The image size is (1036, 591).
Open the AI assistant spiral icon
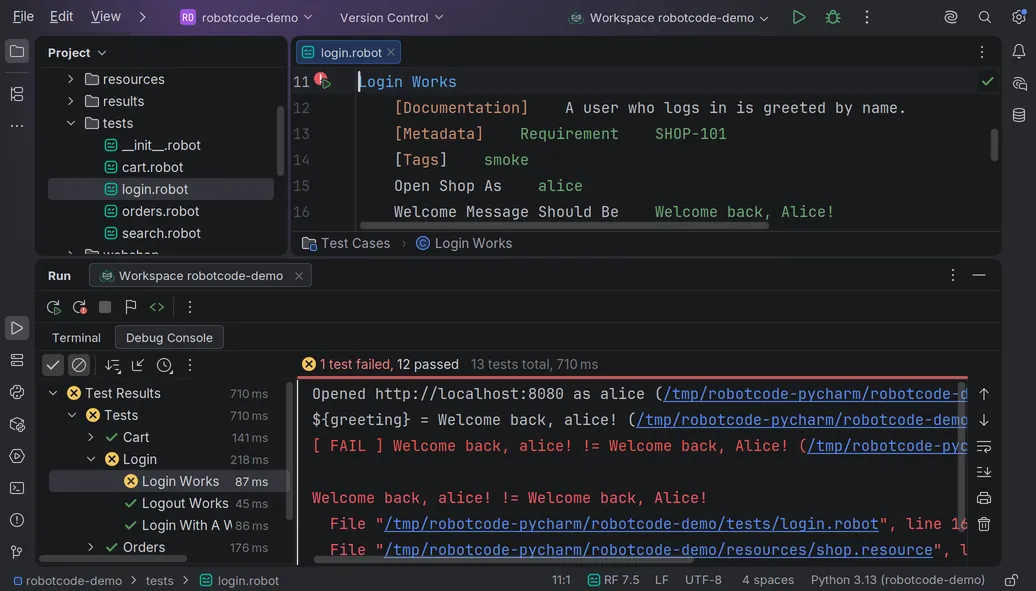(951, 18)
